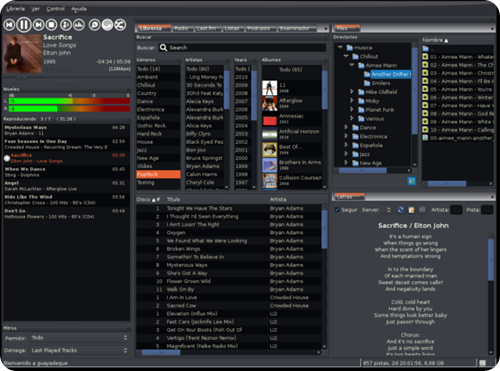Switch to the Examinador tab
The width and height of the screenshot is (500, 371).
click(x=296, y=29)
